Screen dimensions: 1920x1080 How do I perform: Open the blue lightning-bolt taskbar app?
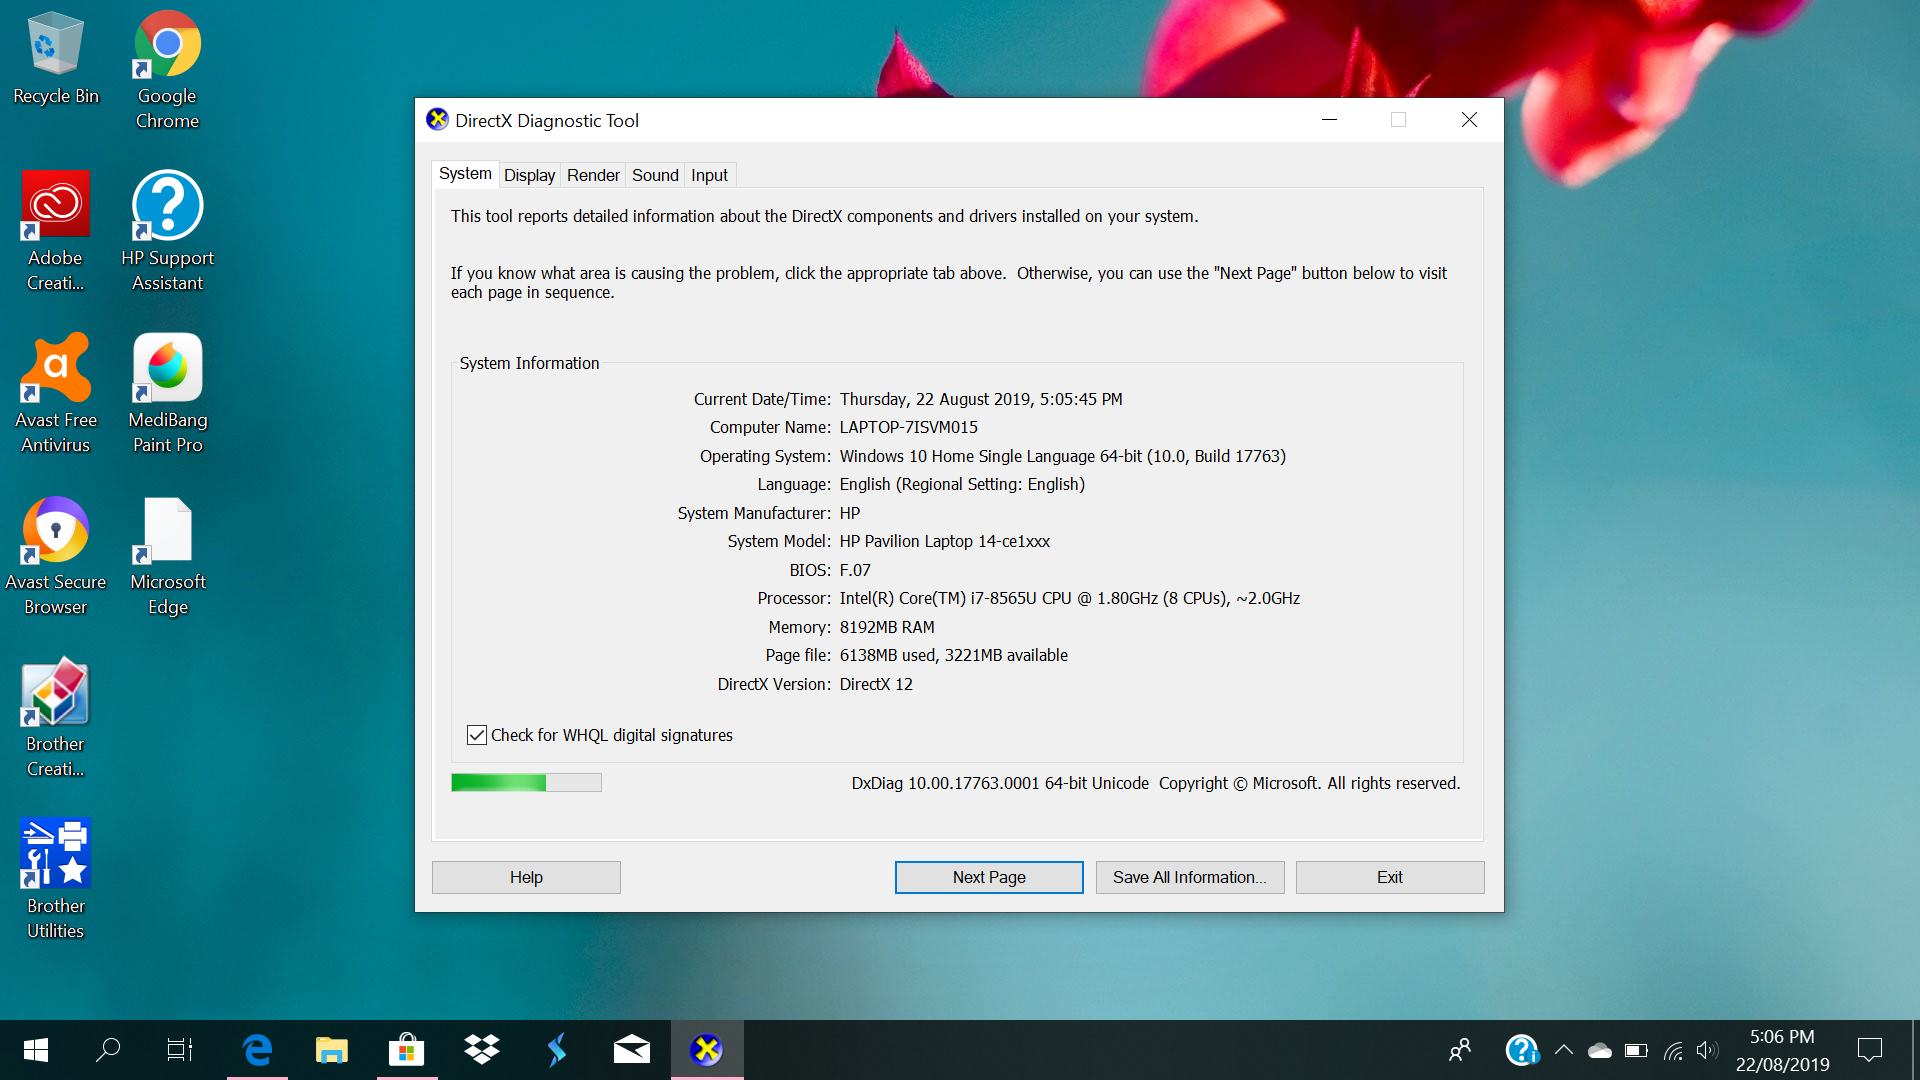557,1050
